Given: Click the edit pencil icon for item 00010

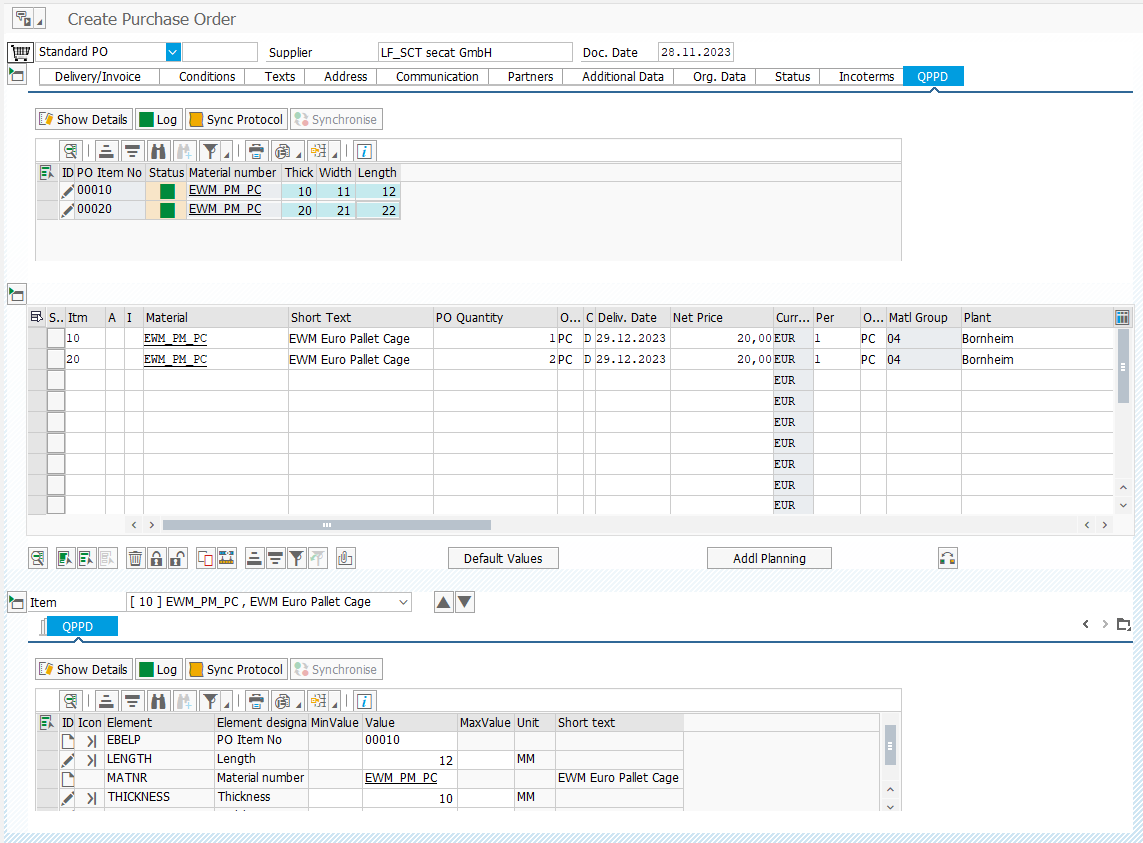Looking at the screenshot, I should pyautogui.click(x=68, y=191).
